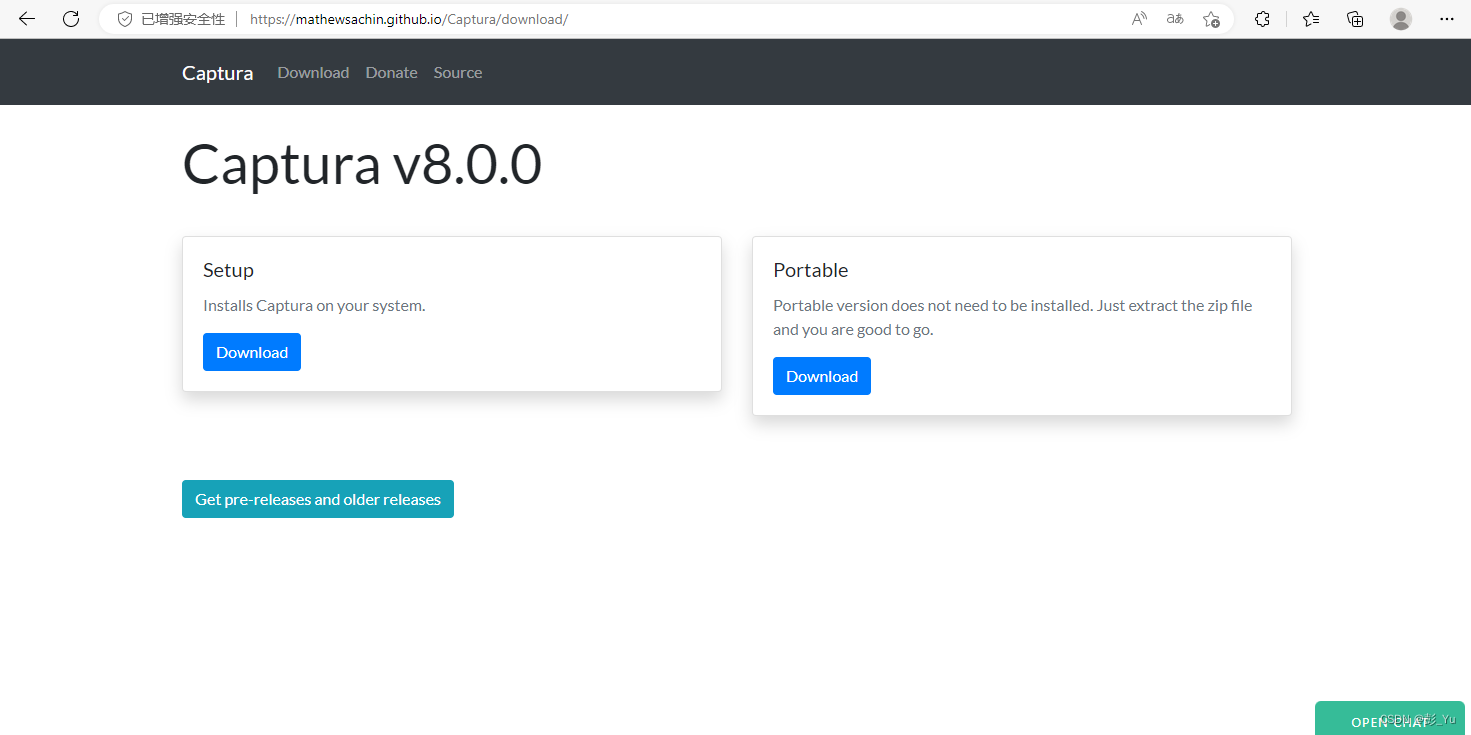Screen dimensions: 1471x735
Task: Download the Portable zip version
Action: pyautogui.click(x=822, y=376)
